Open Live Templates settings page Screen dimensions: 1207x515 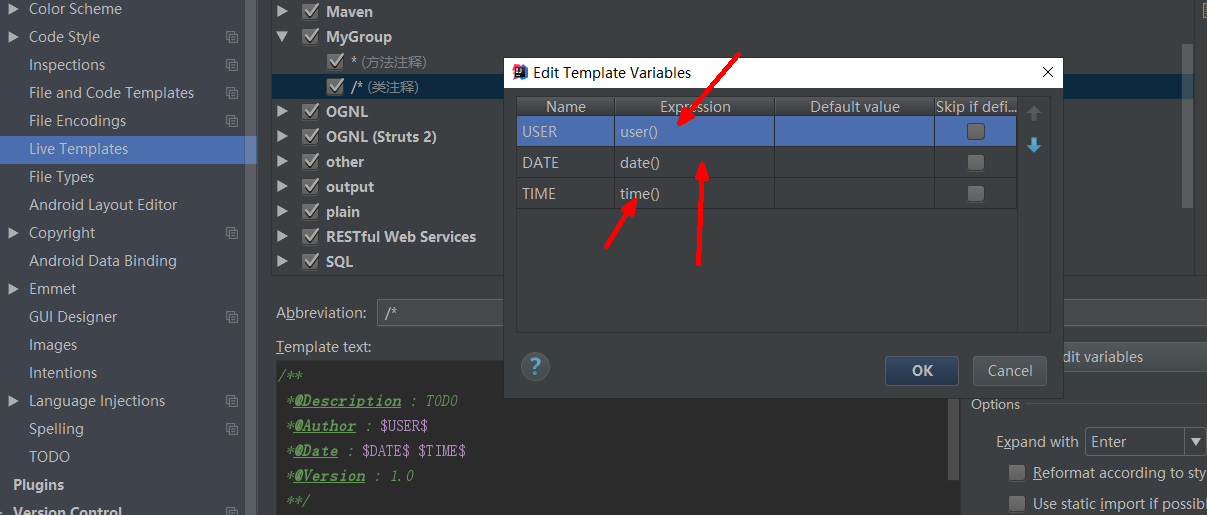click(79, 149)
